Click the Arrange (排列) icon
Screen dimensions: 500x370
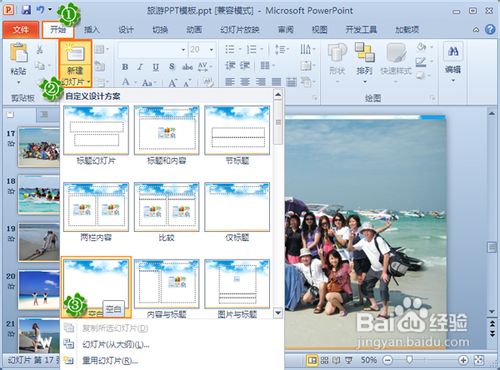(x=365, y=52)
